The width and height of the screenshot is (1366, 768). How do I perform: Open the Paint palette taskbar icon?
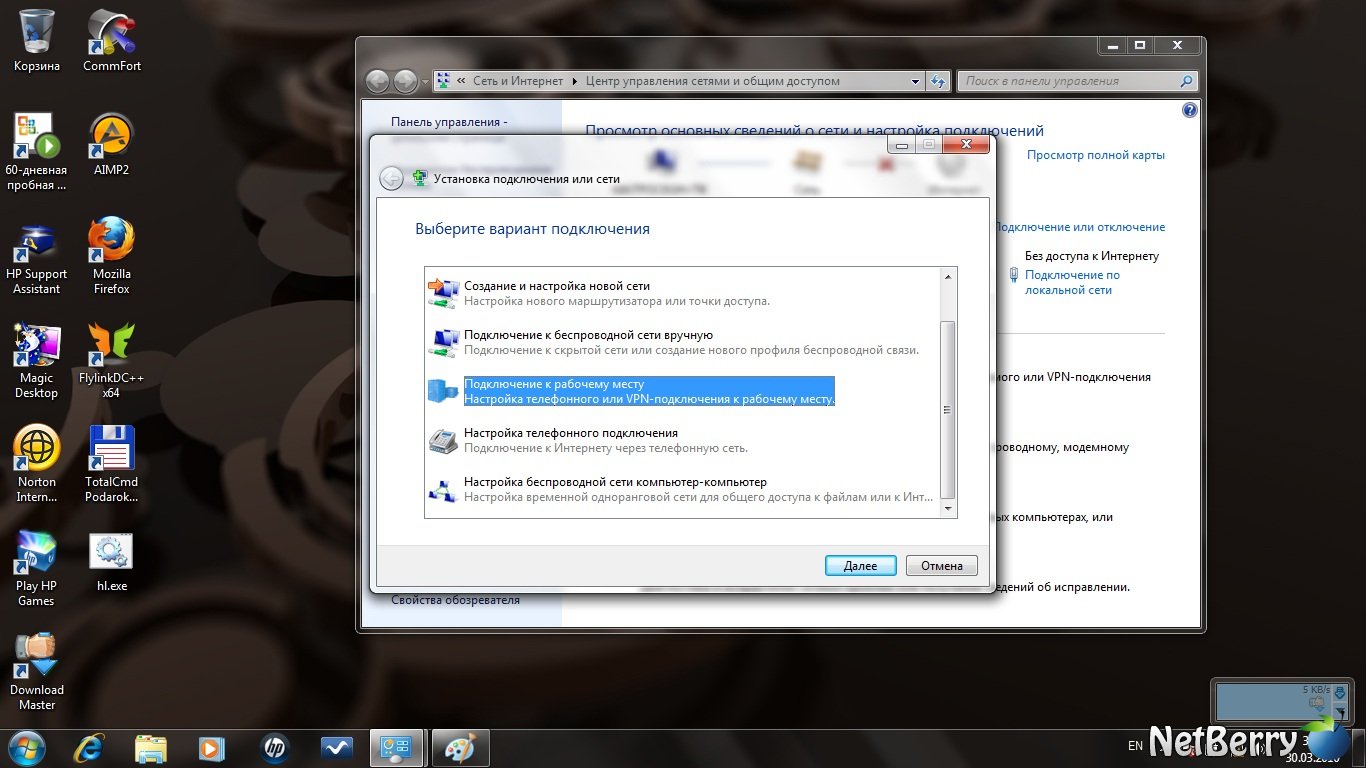pos(460,747)
